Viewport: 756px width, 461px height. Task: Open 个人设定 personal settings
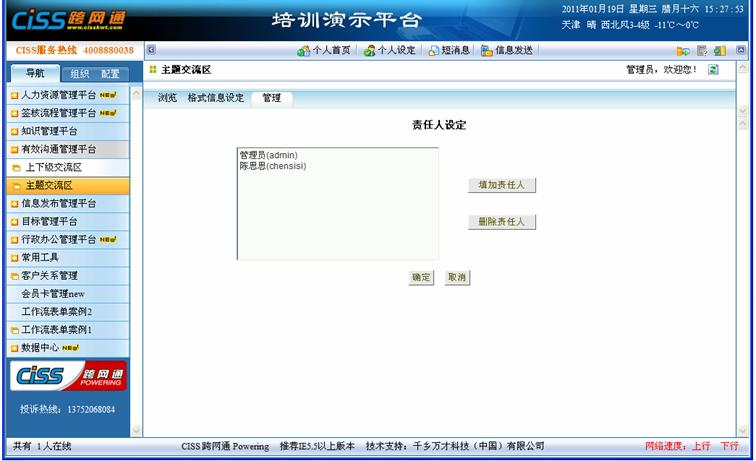click(x=390, y=50)
